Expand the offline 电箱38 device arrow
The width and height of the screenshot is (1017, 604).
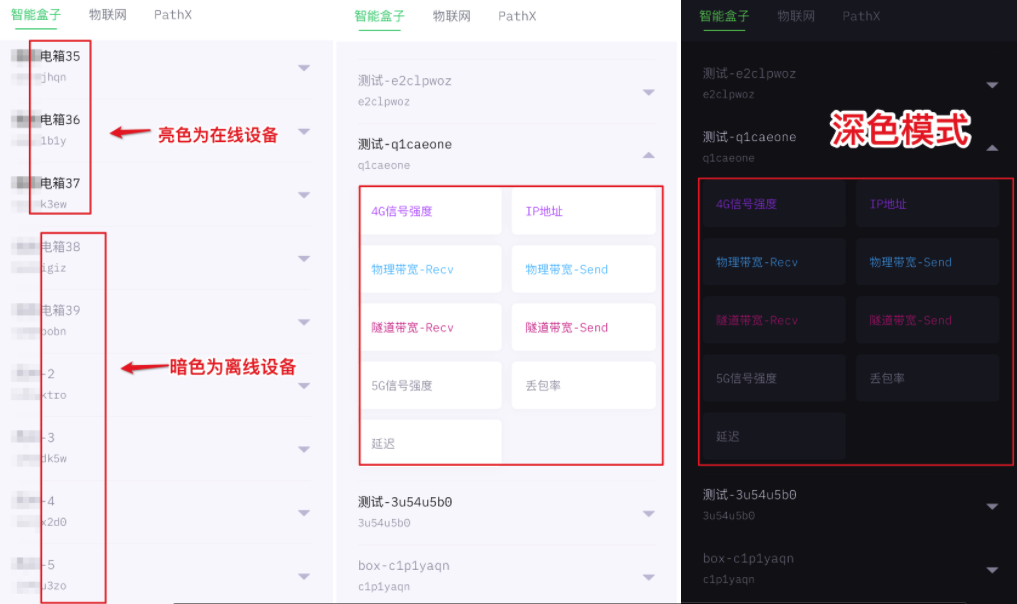304,258
